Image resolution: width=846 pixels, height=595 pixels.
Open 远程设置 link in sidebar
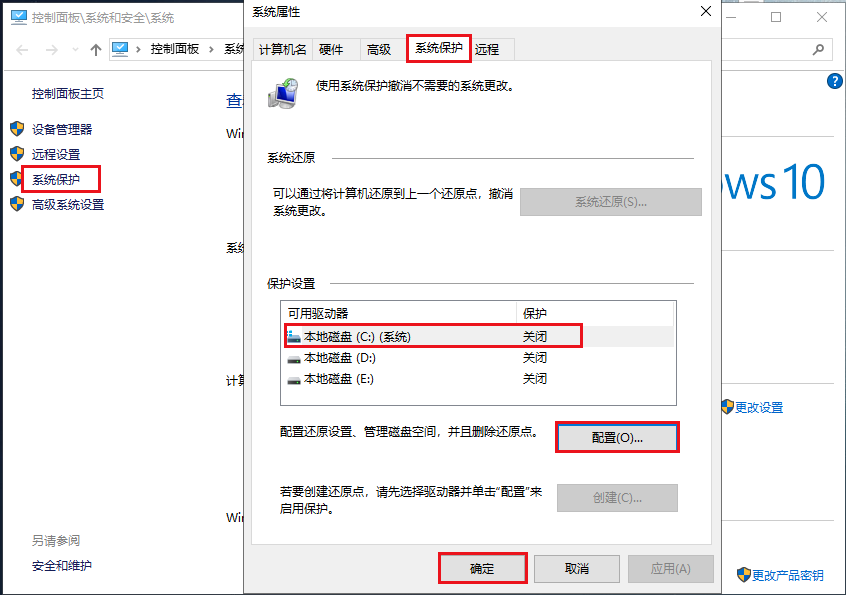56,154
